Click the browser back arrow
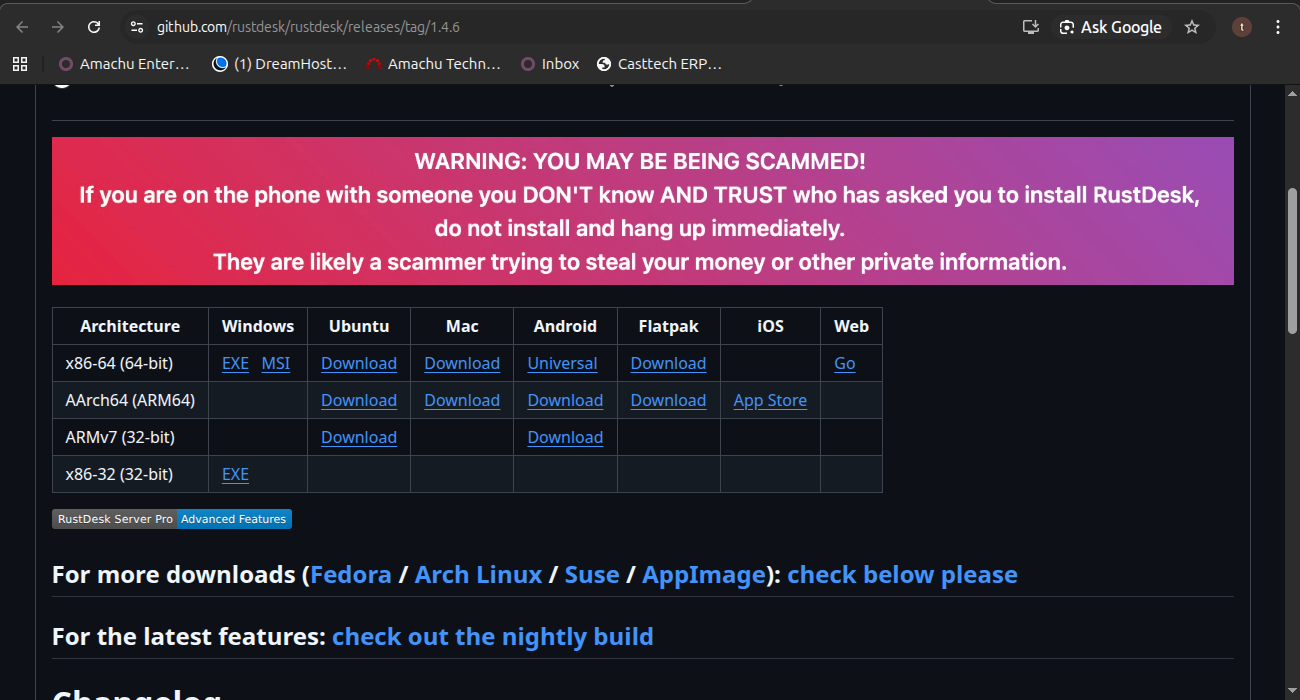The image size is (1300, 700). [x=22, y=27]
